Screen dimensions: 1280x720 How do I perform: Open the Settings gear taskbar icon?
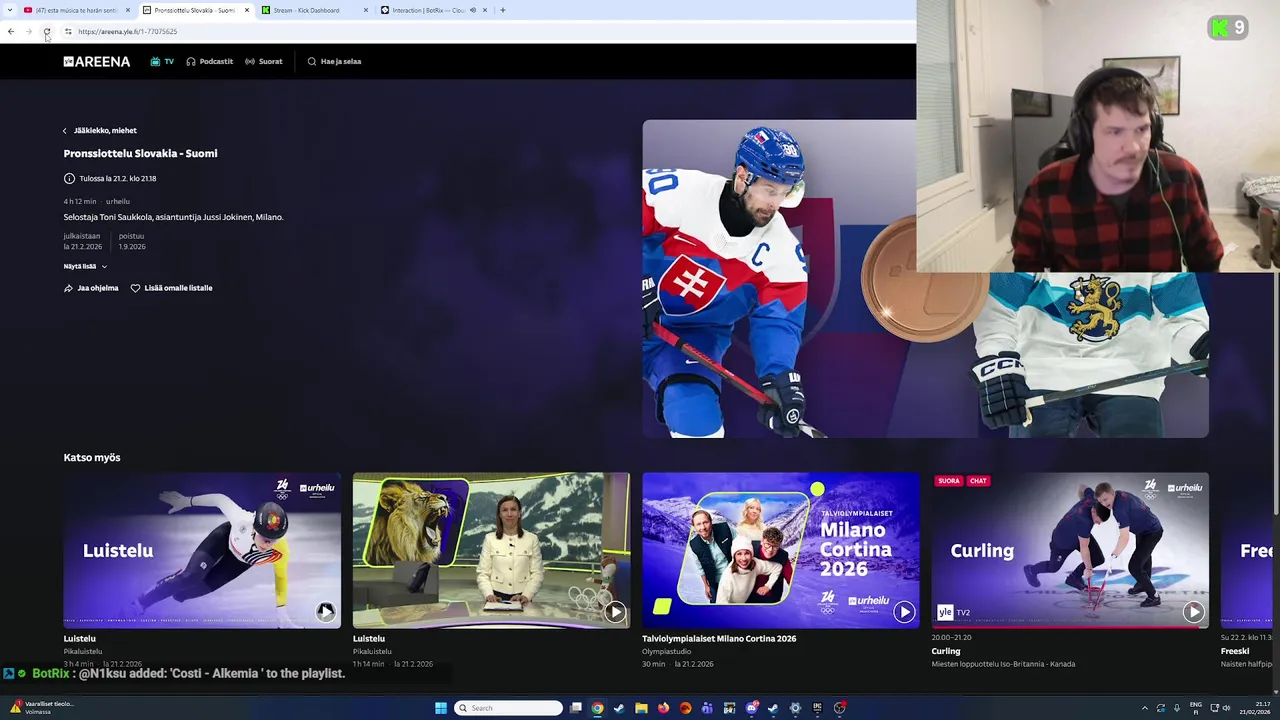click(795, 708)
